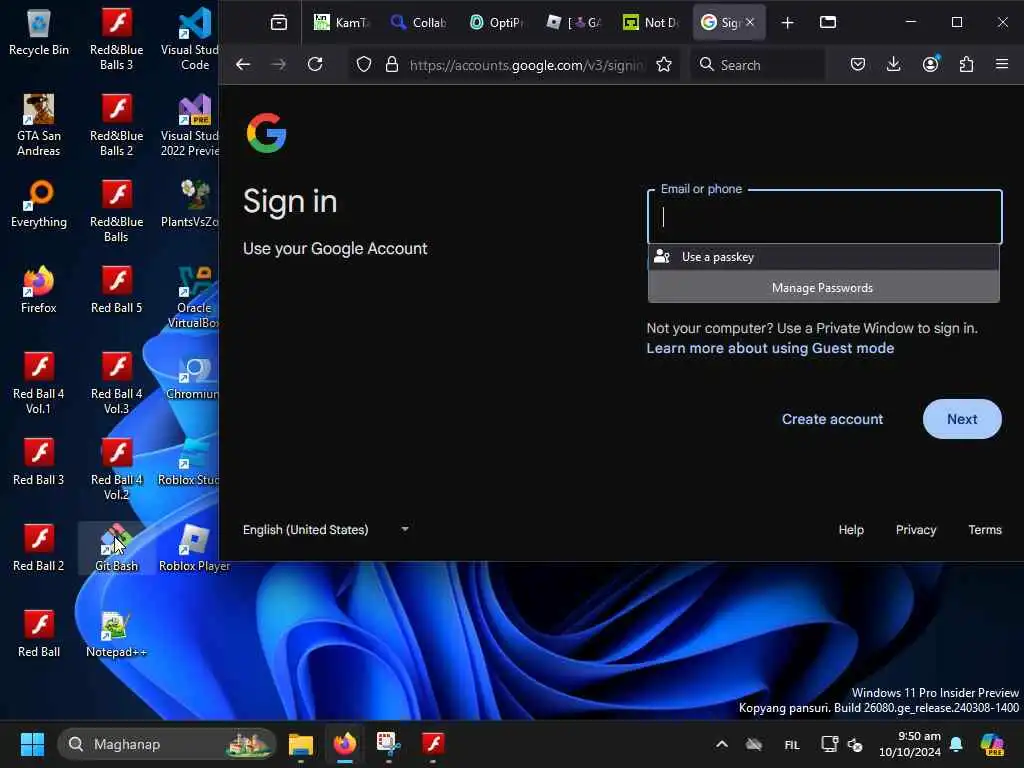Open Manage Passwords

823,288
